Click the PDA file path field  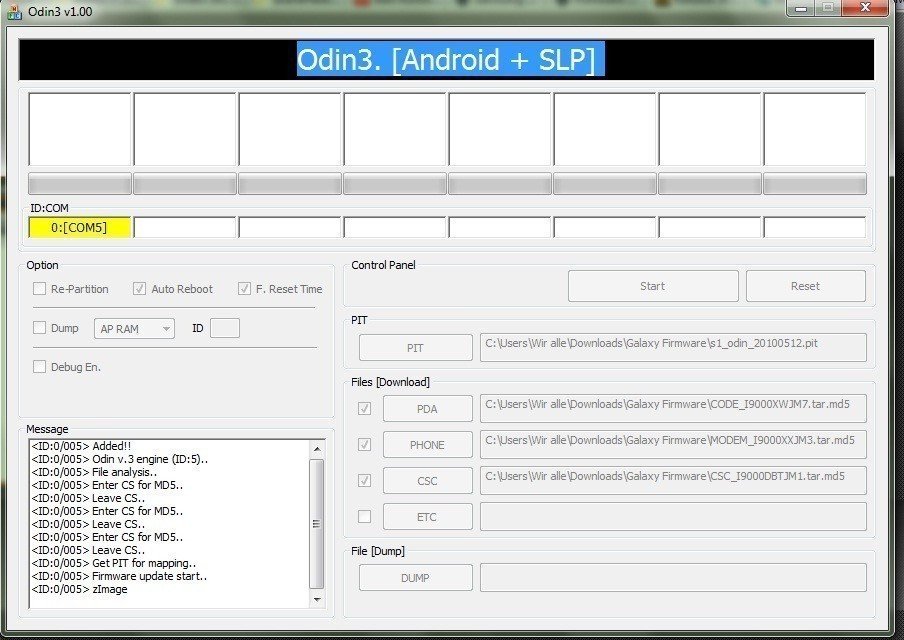point(673,409)
